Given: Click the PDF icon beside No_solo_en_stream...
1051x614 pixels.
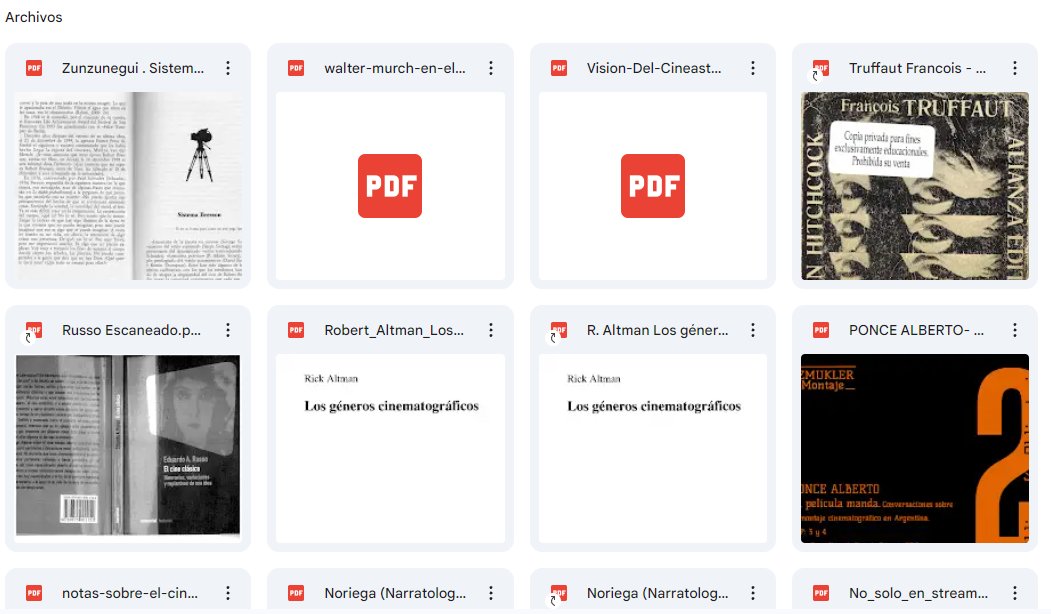Looking at the screenshot, I should (820, 593).
